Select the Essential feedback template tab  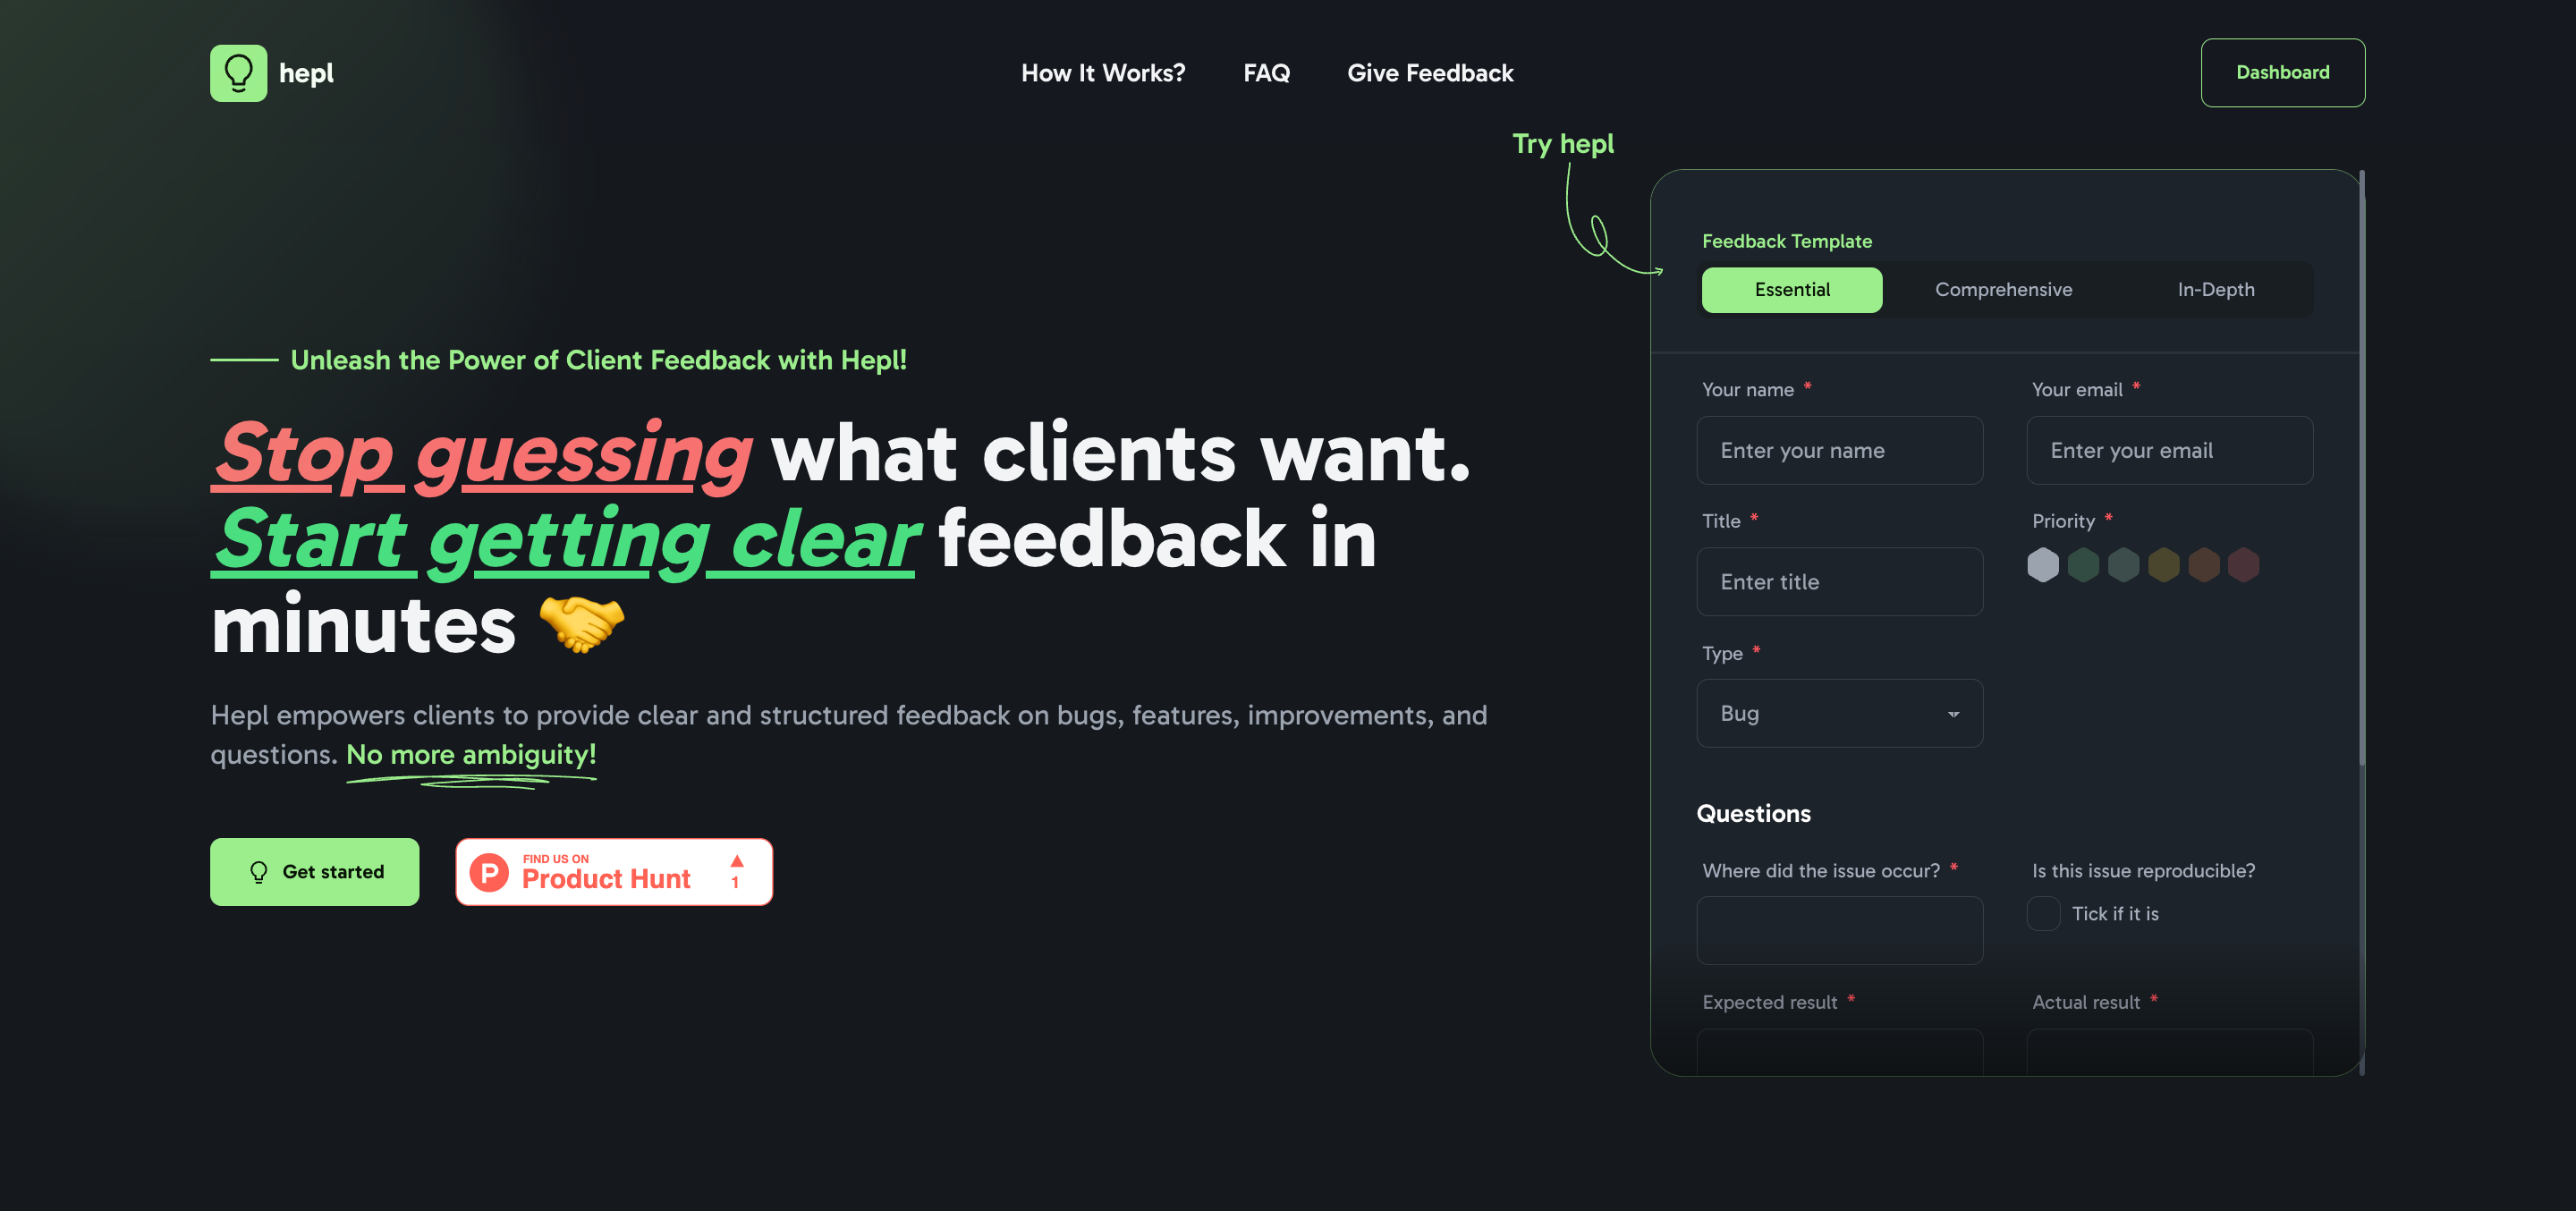[1792, 289]
